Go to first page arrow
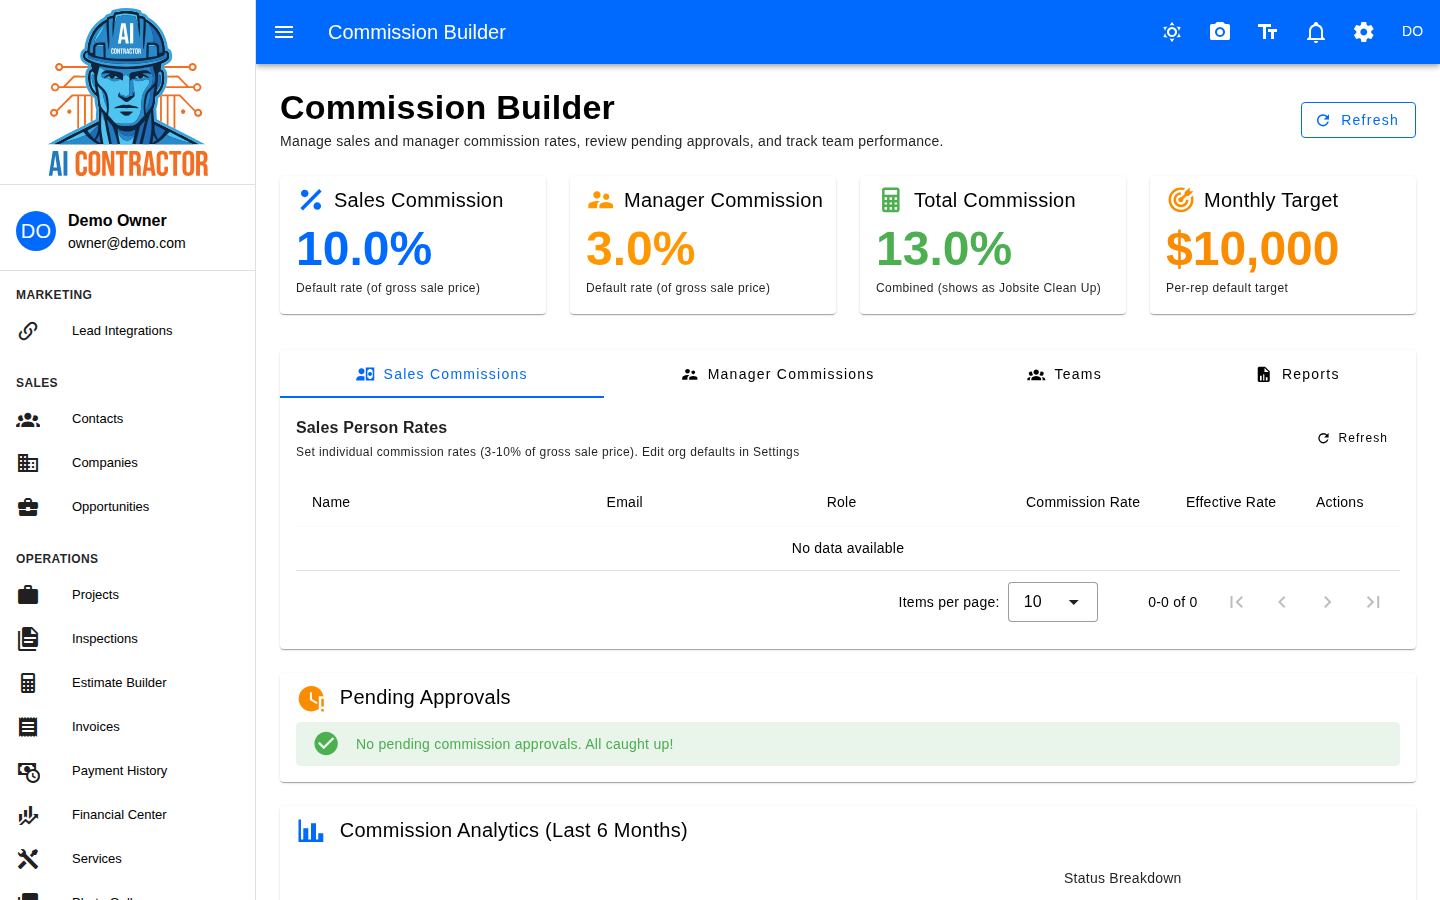1440x900 pixels. pyautogui.click(x=1236, y=602)
